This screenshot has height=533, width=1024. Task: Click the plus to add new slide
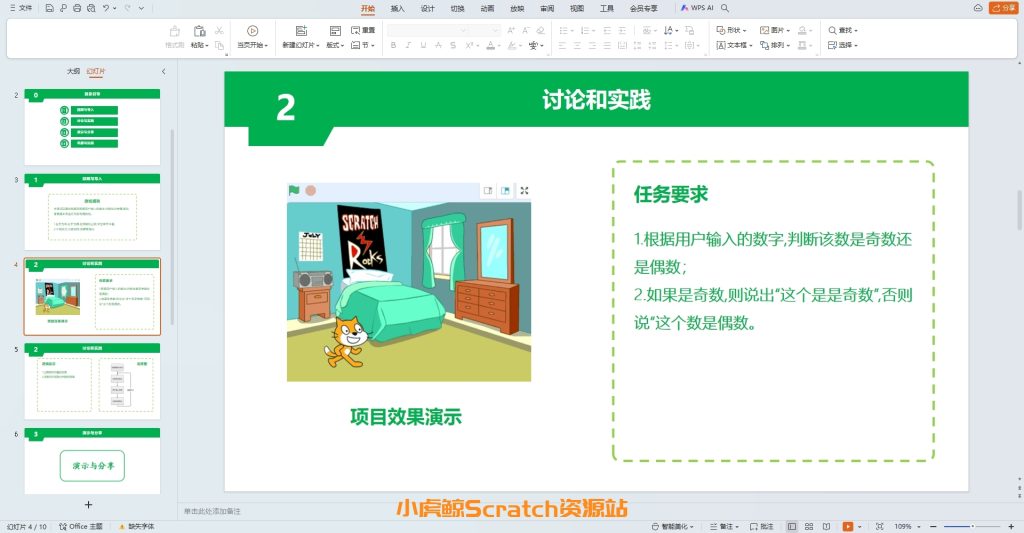[x=88, y=505]
